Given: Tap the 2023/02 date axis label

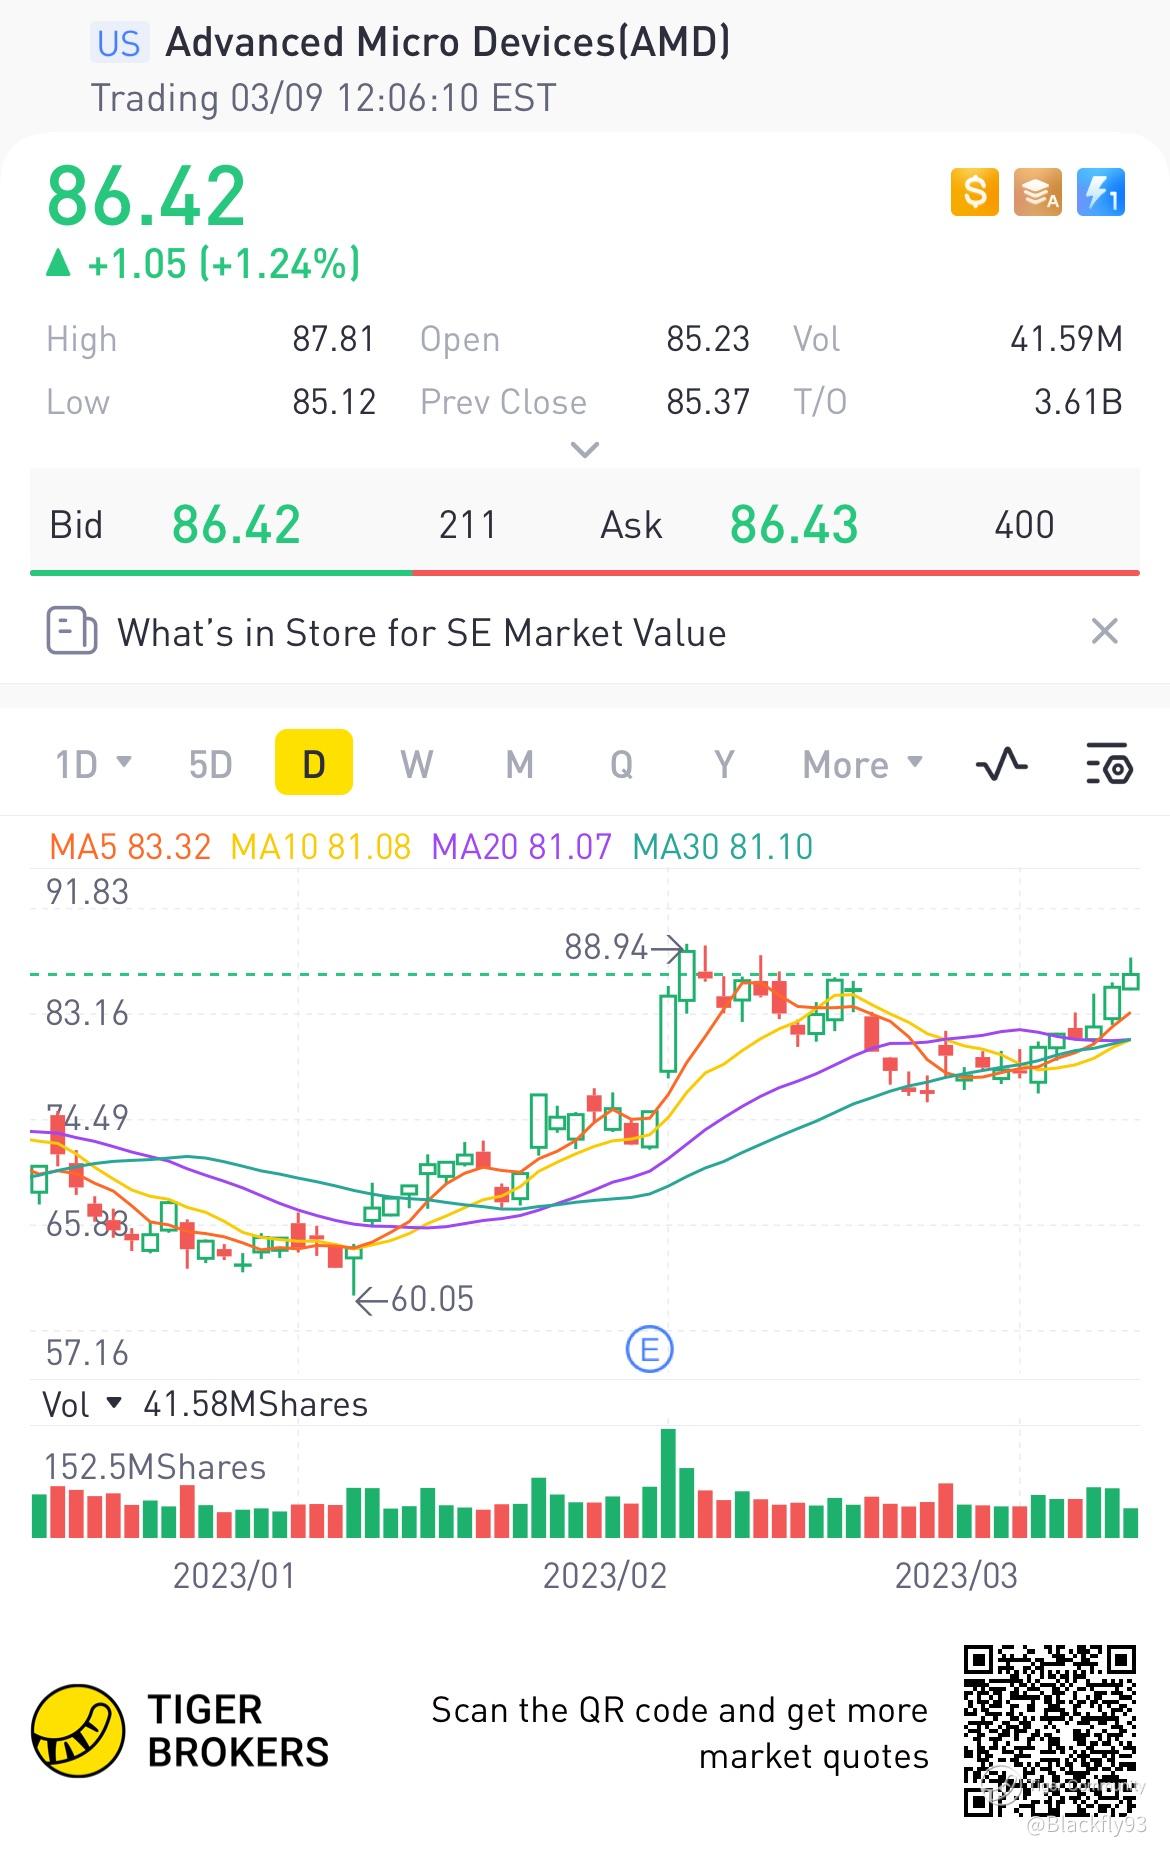Looking at the screenshot, I should (604, 1576).
